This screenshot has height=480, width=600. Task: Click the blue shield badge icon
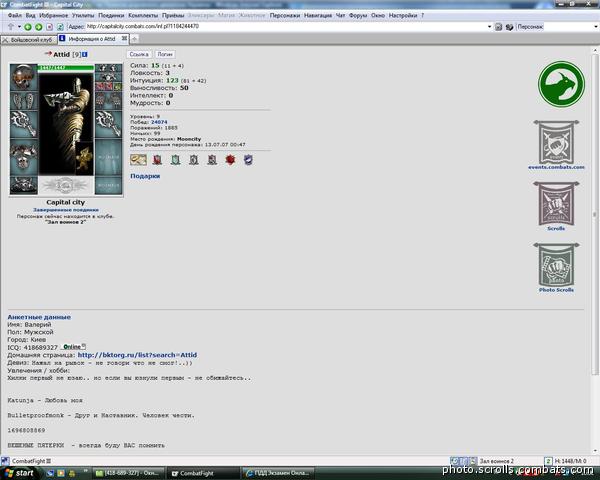pyautogui.click(x=248, y=160)
